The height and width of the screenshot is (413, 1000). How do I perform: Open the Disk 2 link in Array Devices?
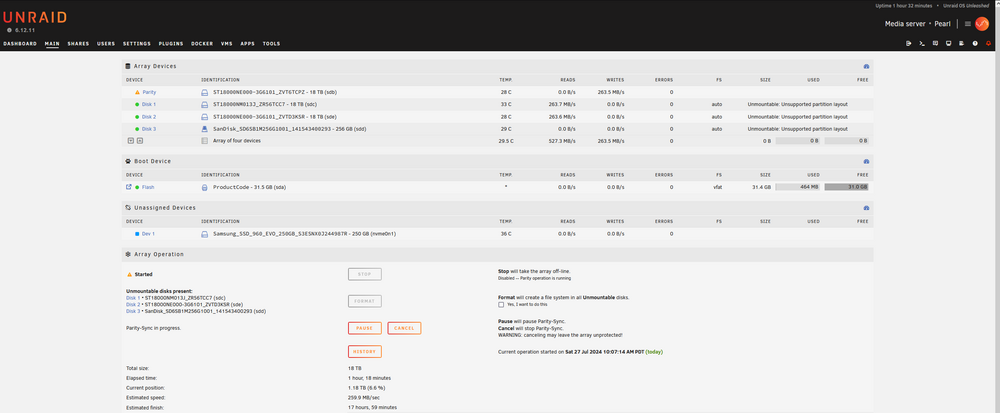tap(149, 117)
